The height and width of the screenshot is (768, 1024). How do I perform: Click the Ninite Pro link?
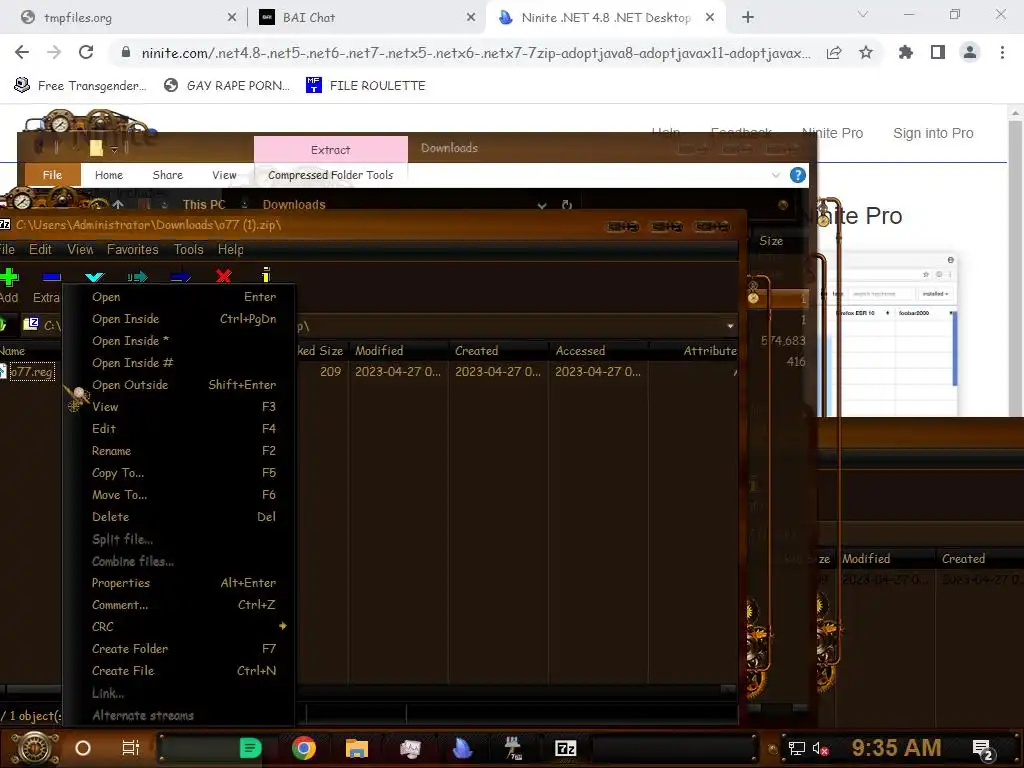(833, 133)
